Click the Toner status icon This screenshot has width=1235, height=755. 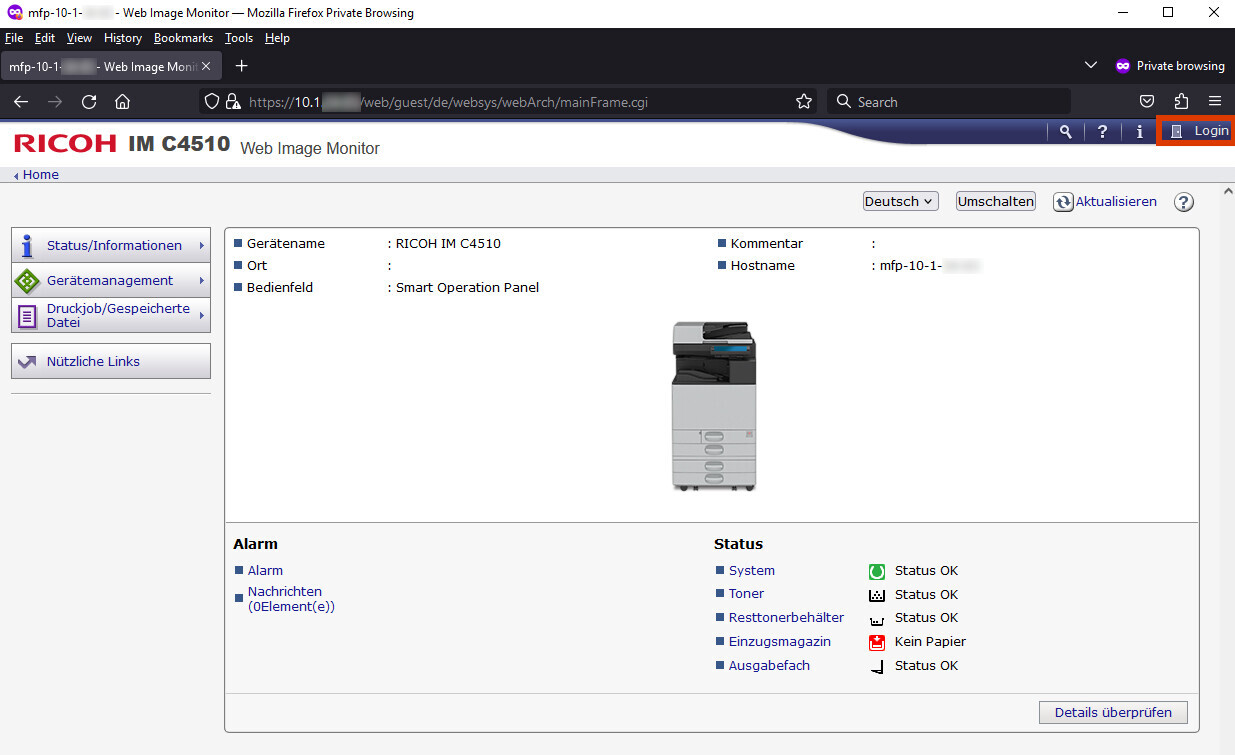pos(877,595)
